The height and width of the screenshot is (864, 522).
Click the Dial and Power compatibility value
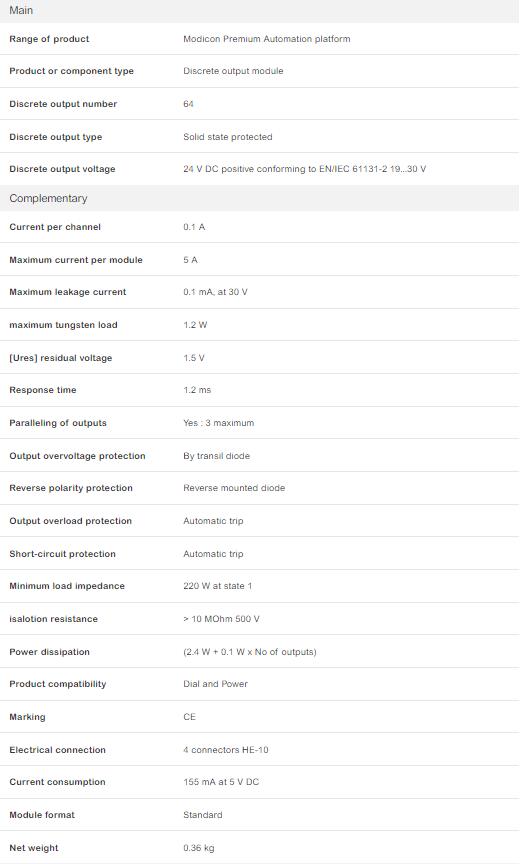pyautogui.click(x=216, y=684)
